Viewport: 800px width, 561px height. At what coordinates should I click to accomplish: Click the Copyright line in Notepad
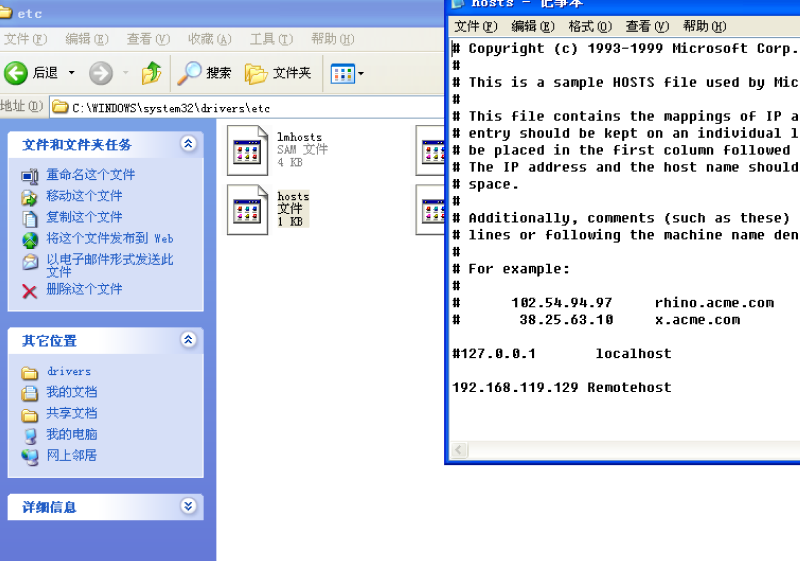(x=626, y=48)
